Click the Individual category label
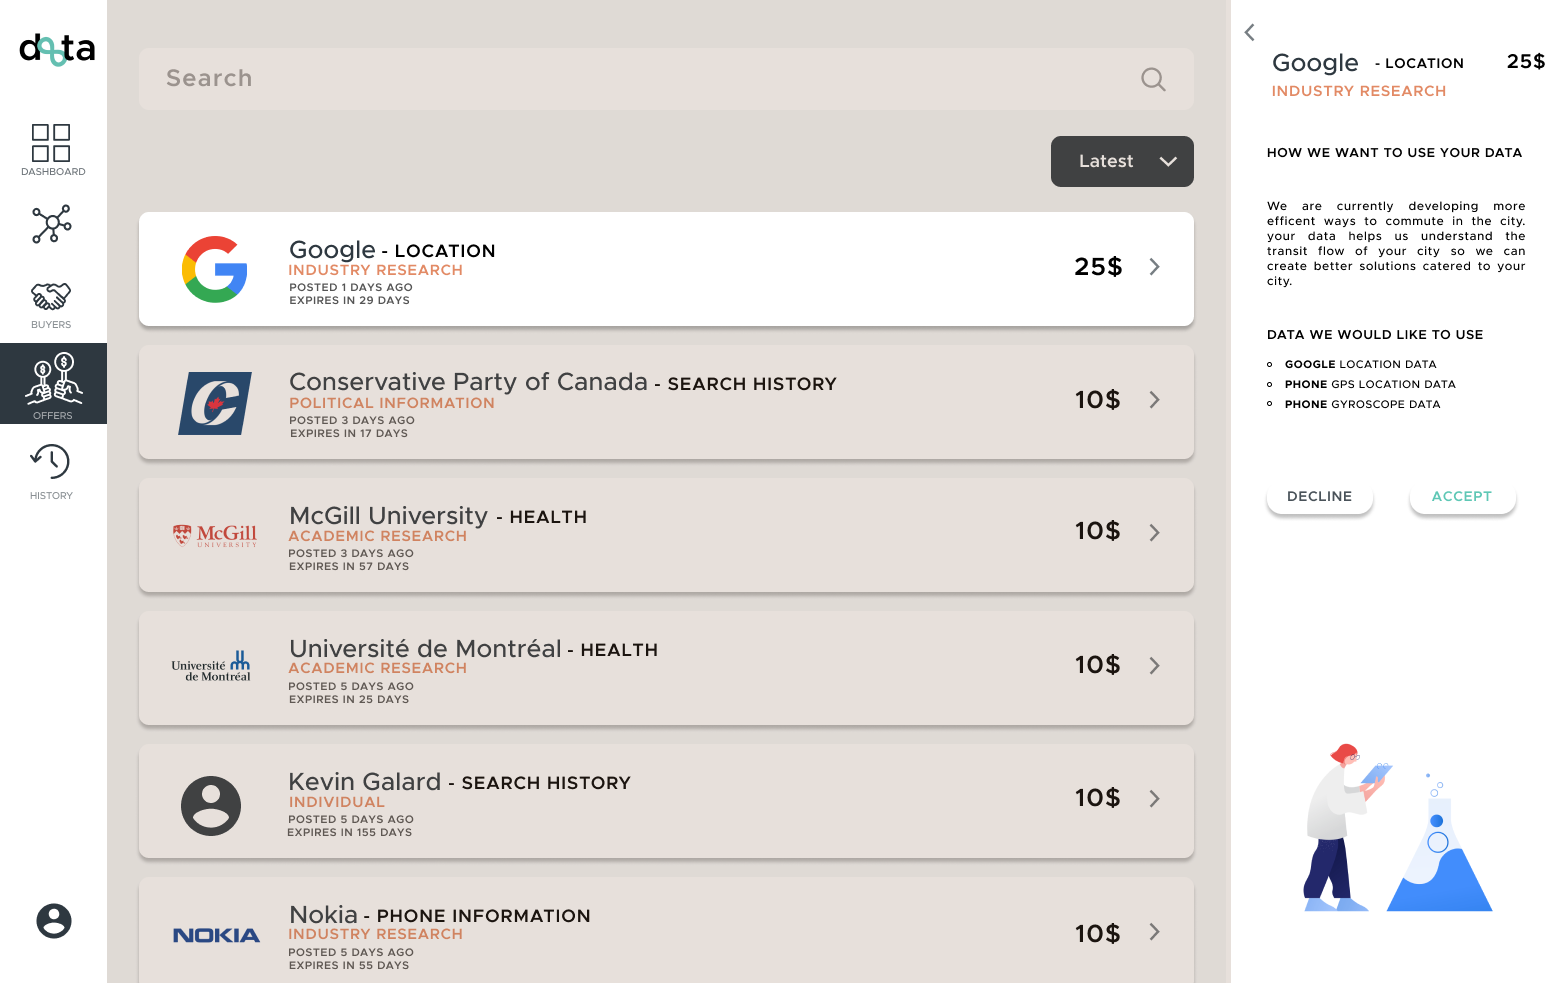The image size is (1565, 983). tap(337, 802)
